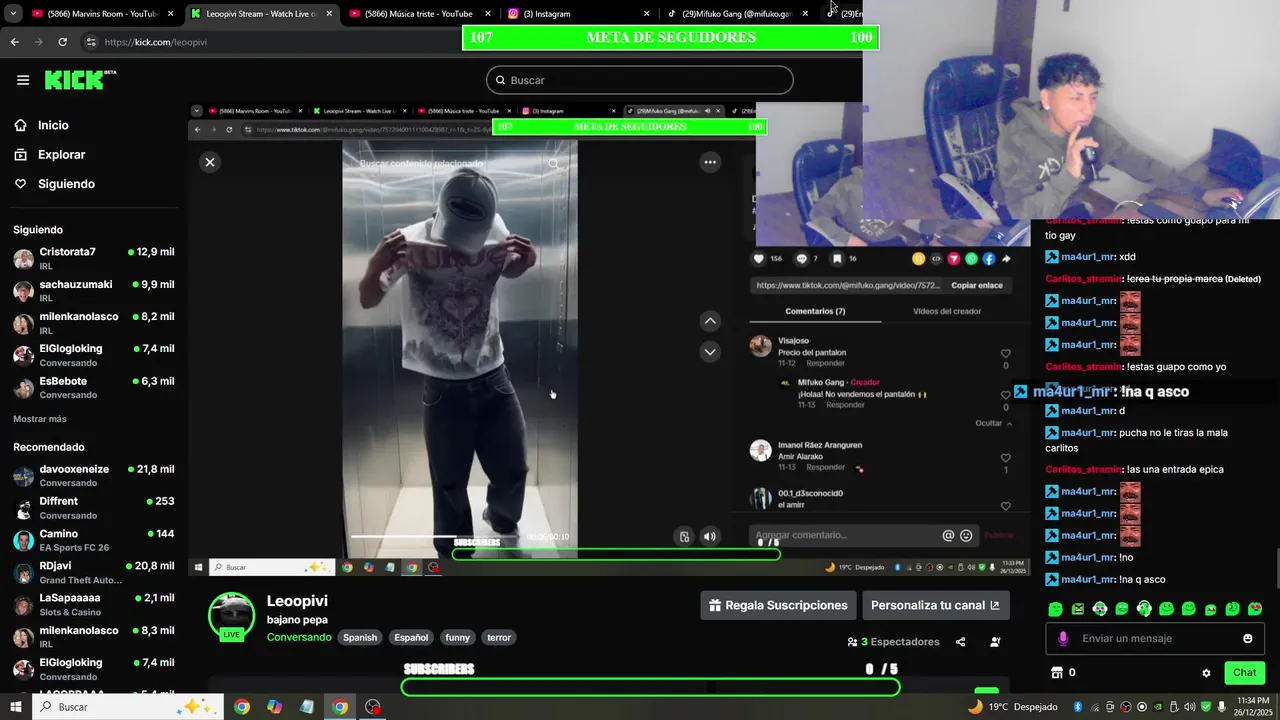Open Diffrent recommended channel
Image resolution: width=1280 pixels, height=720 pixels.
[94, 507]
